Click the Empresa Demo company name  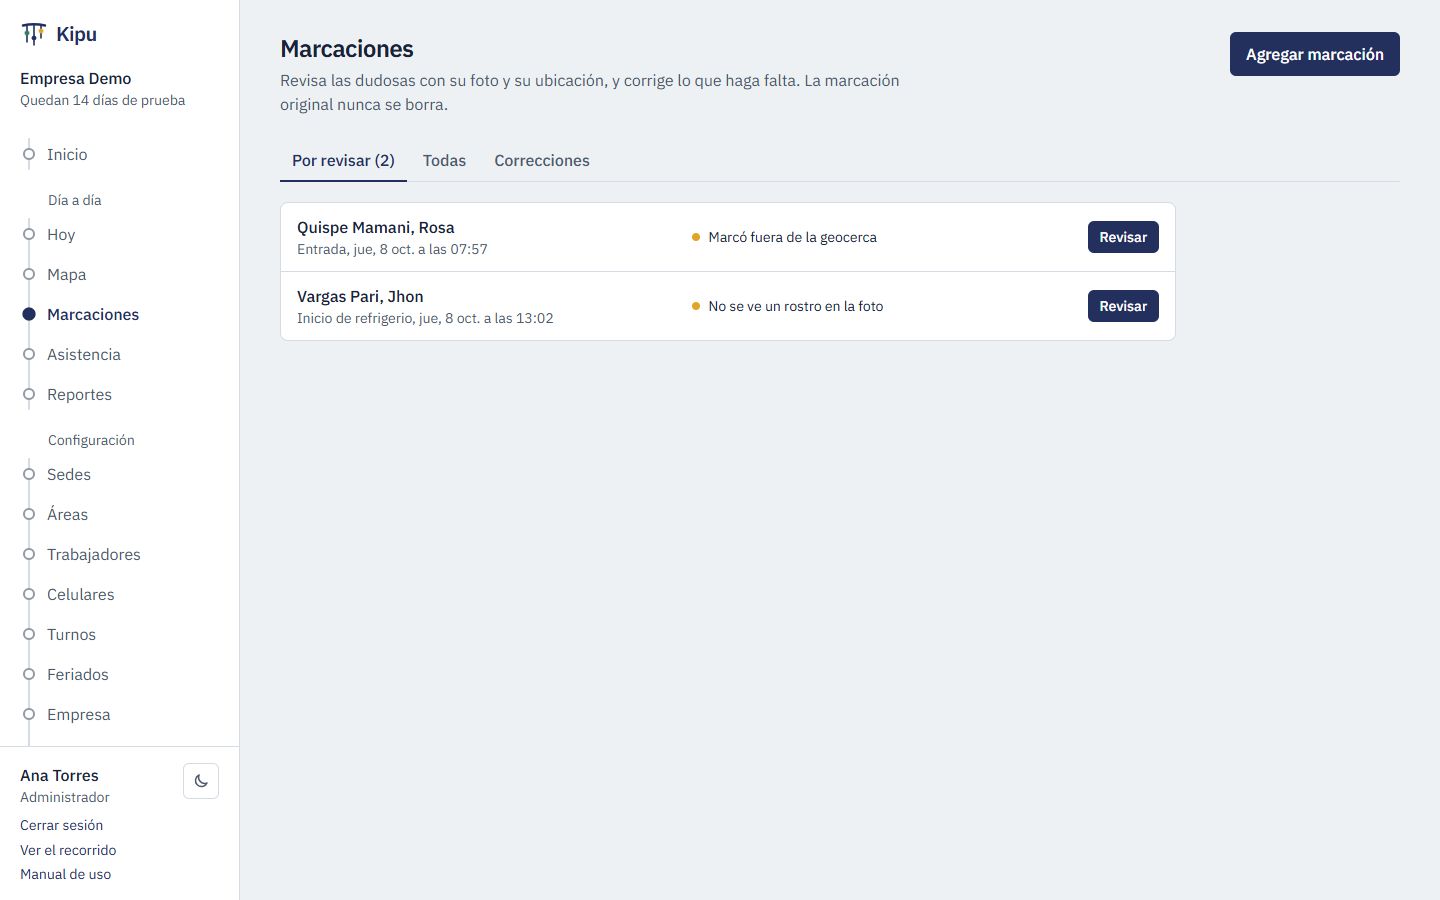pyautogui.click(x=75, y=78)
